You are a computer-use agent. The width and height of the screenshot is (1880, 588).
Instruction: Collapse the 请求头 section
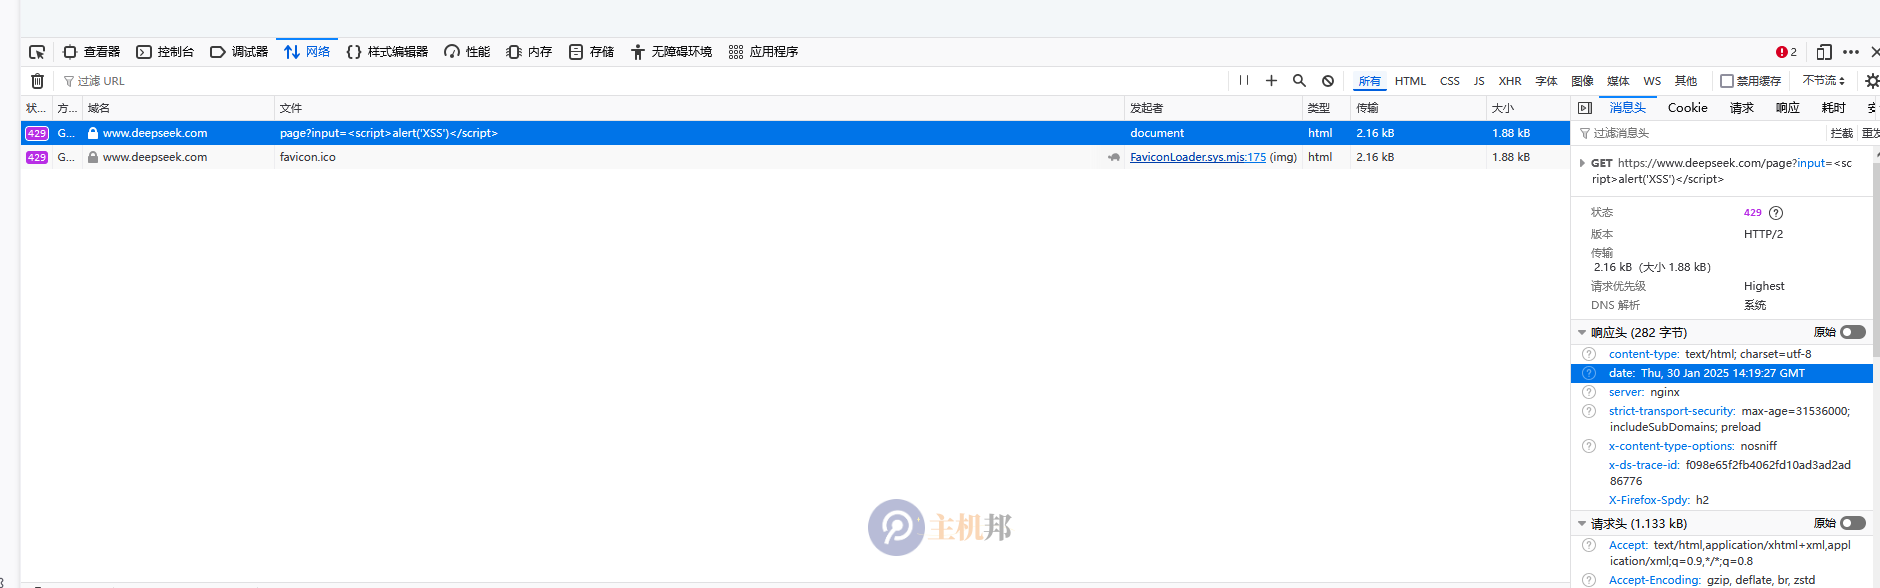click(1581, 523)
